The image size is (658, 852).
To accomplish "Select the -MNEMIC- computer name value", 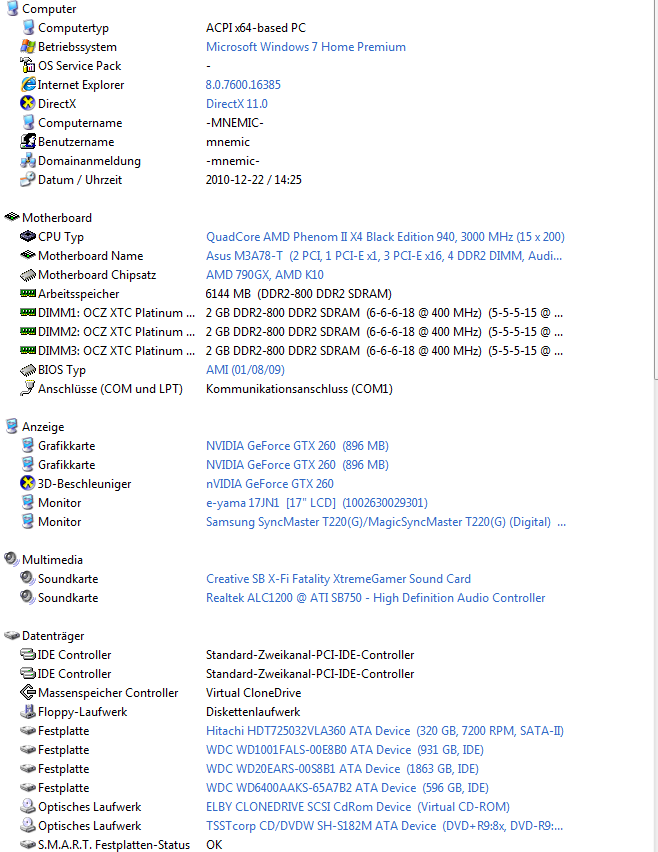I will 235,123.
